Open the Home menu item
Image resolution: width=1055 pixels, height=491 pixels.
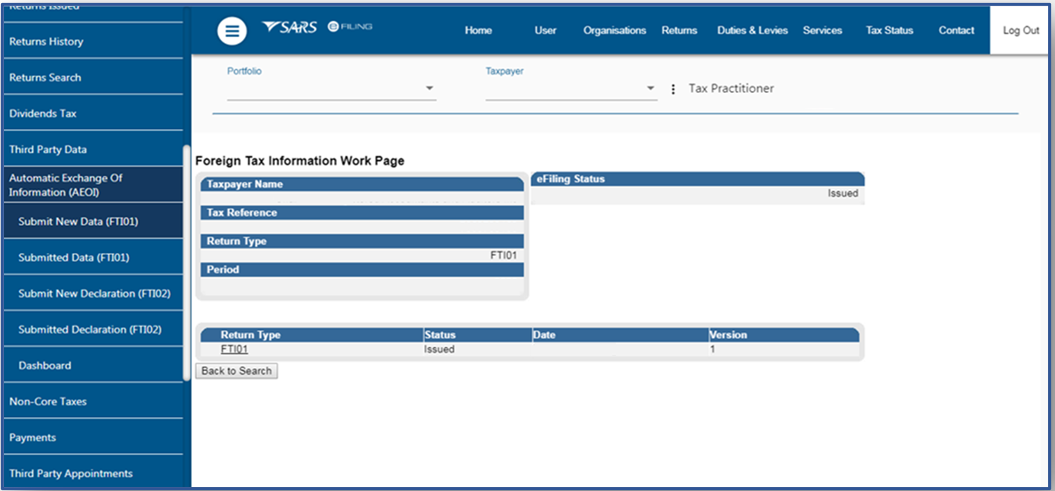[478, 31]
